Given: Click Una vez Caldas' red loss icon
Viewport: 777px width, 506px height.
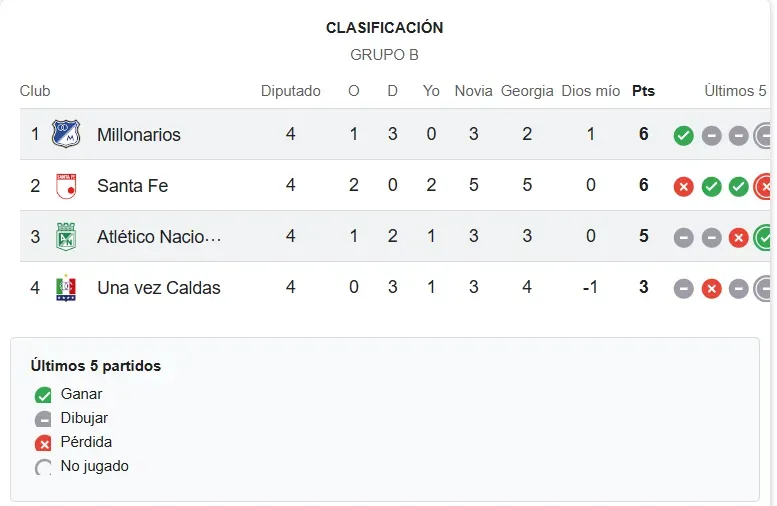Looking at the screenshot, I should tap(712, 289).
